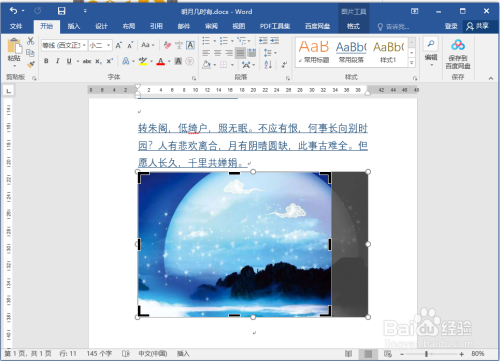
Task: Switch to the 引用 tab
Action: pyautogui.click(x=156, y=26)
